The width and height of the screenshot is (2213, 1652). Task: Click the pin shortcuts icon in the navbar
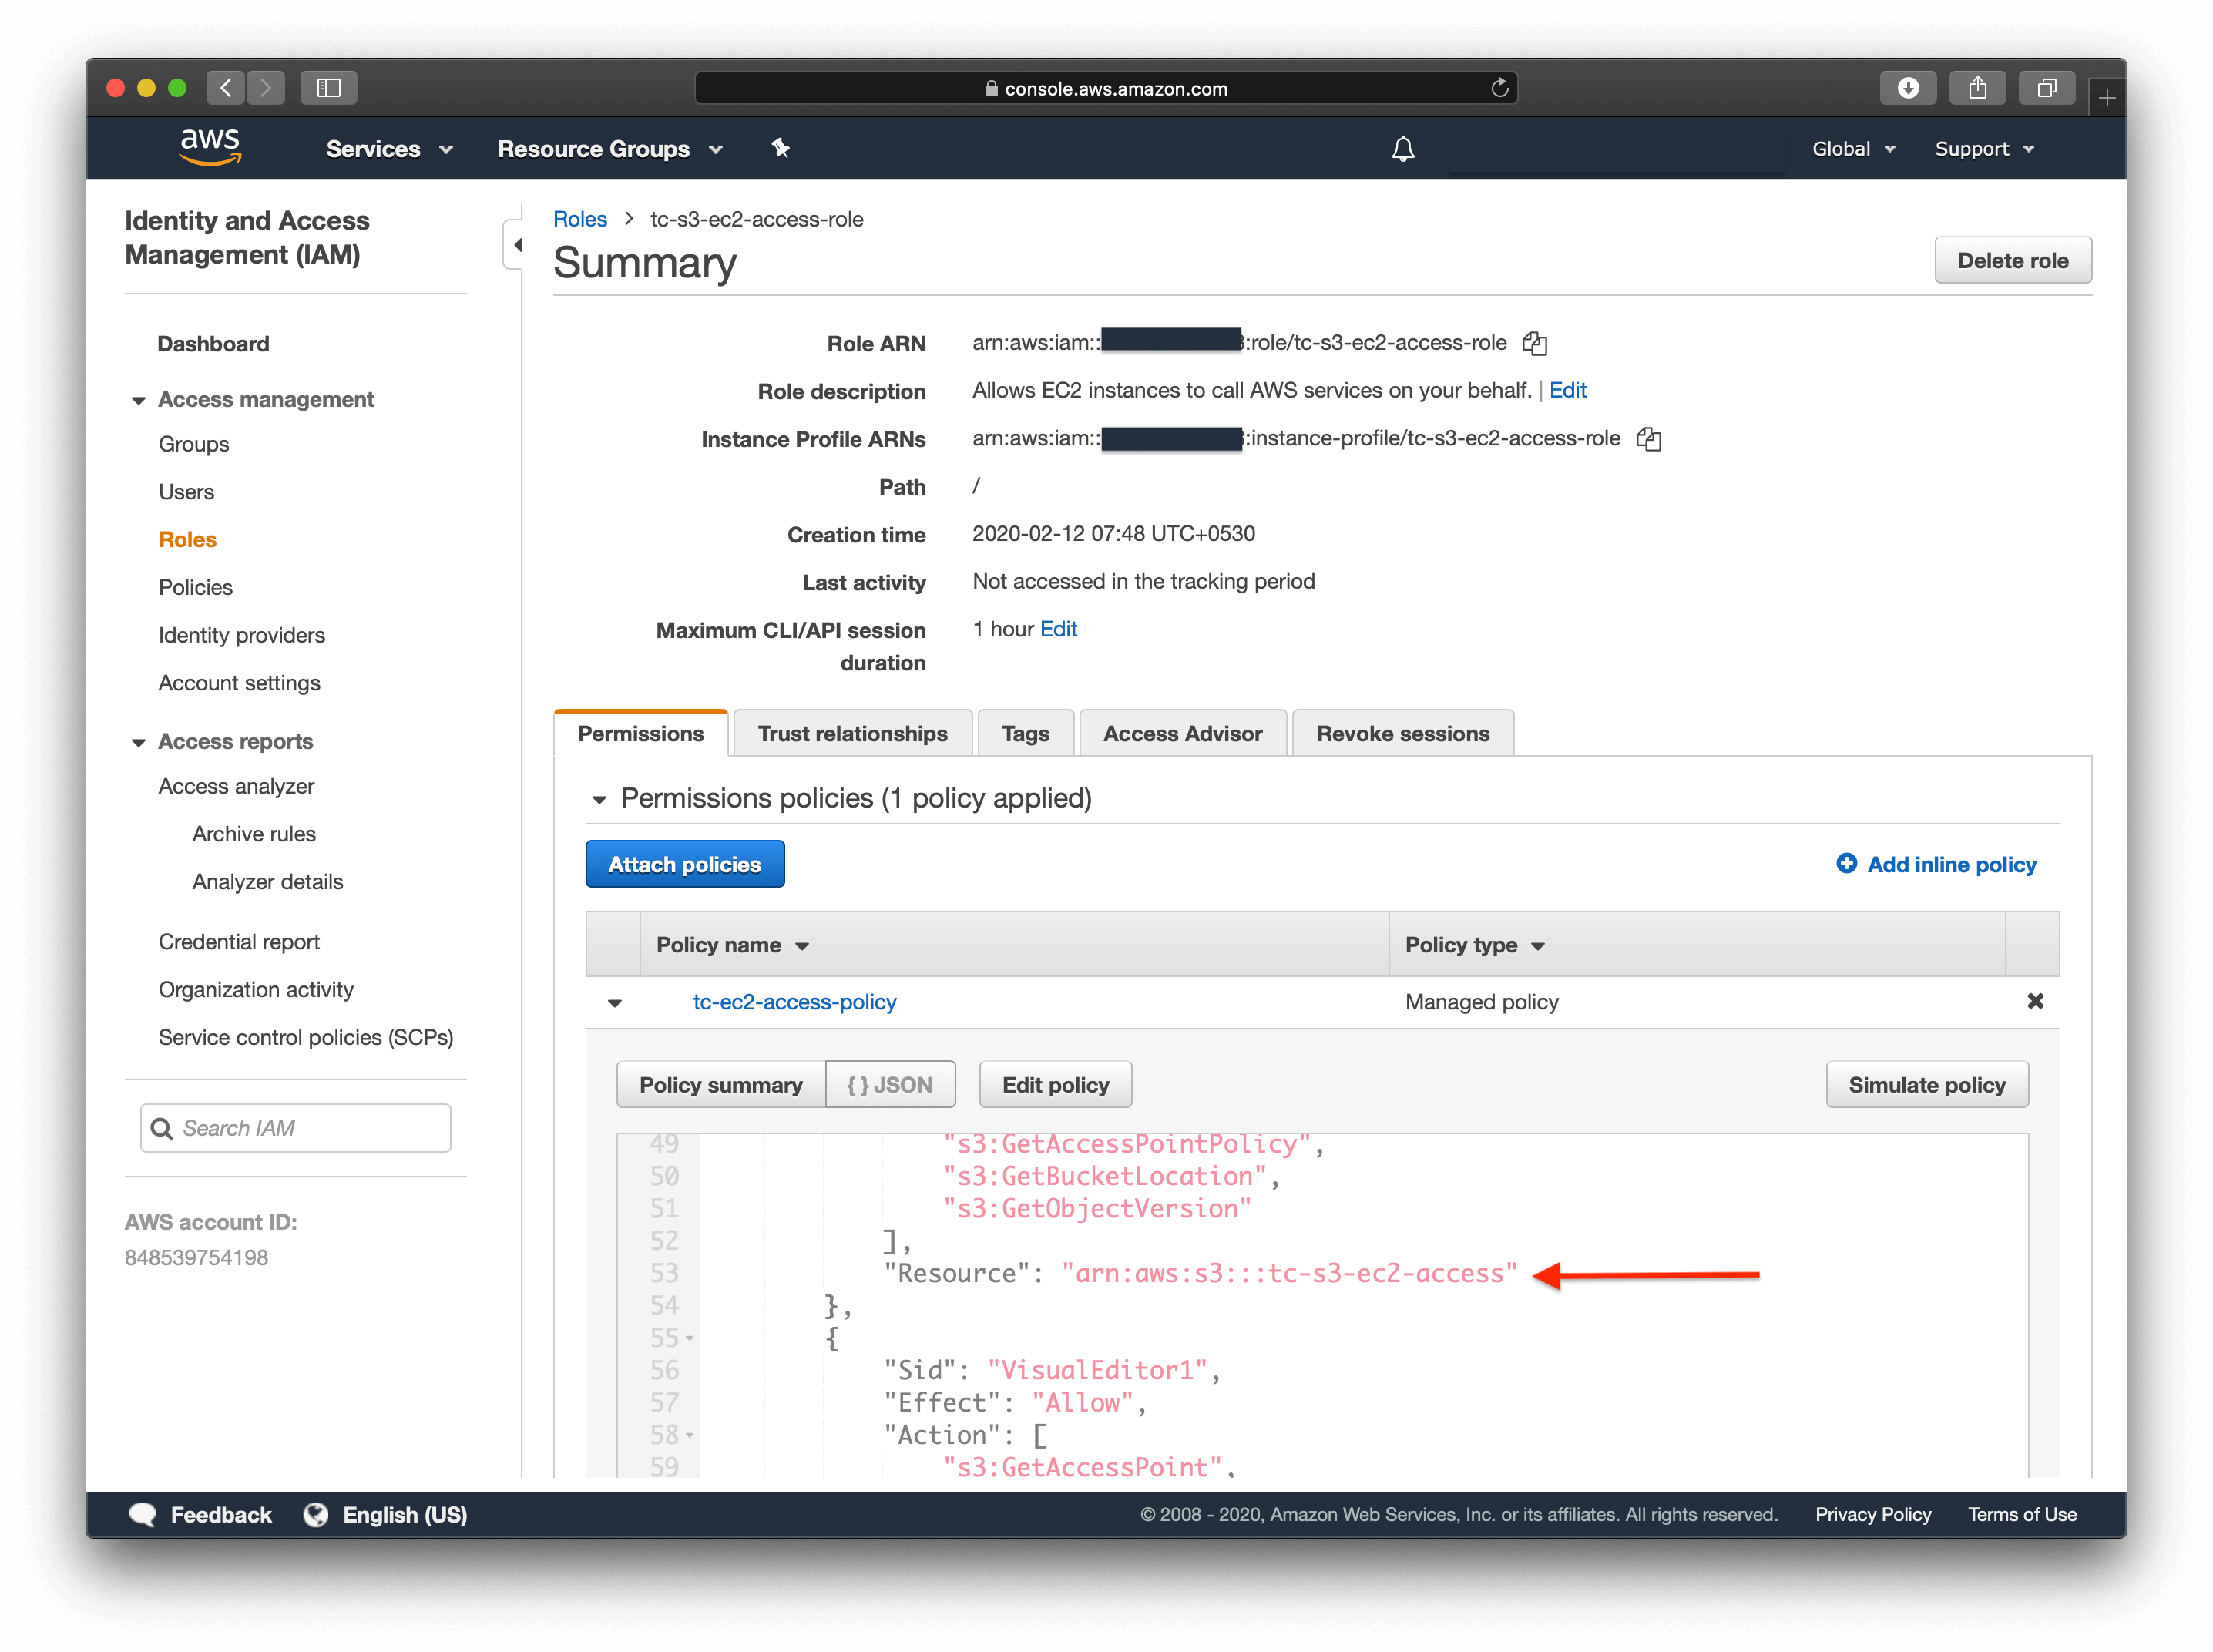point(780,148)
